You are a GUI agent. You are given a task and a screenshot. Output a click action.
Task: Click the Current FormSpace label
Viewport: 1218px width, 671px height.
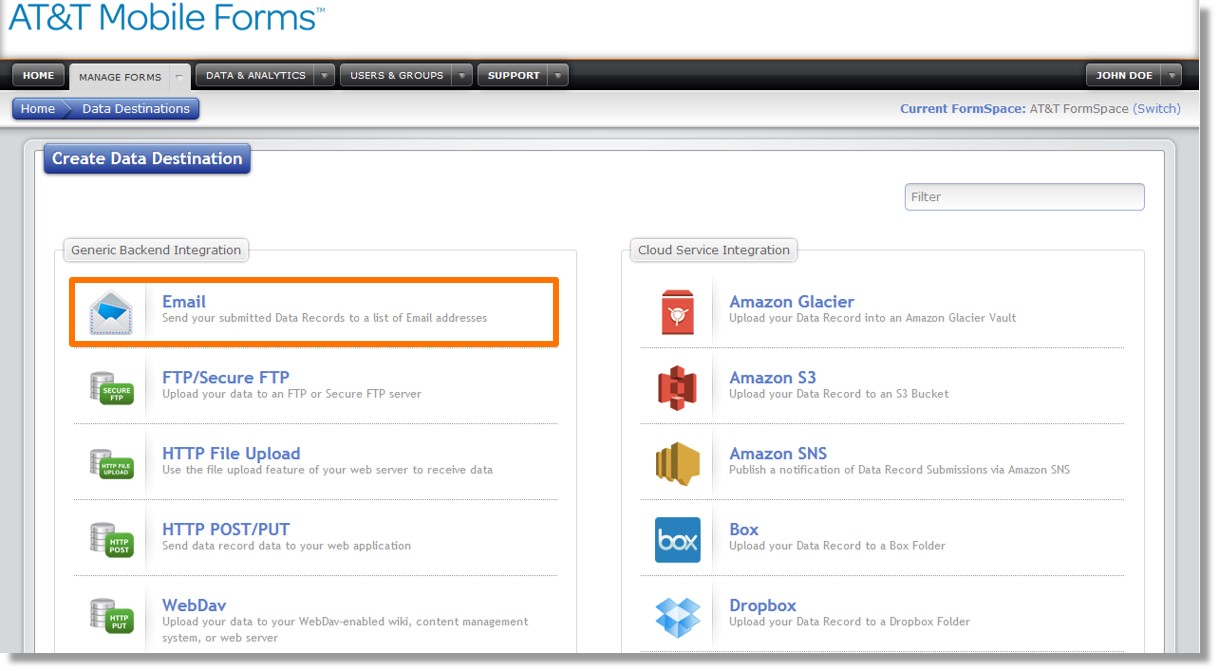tap(962, 109)
